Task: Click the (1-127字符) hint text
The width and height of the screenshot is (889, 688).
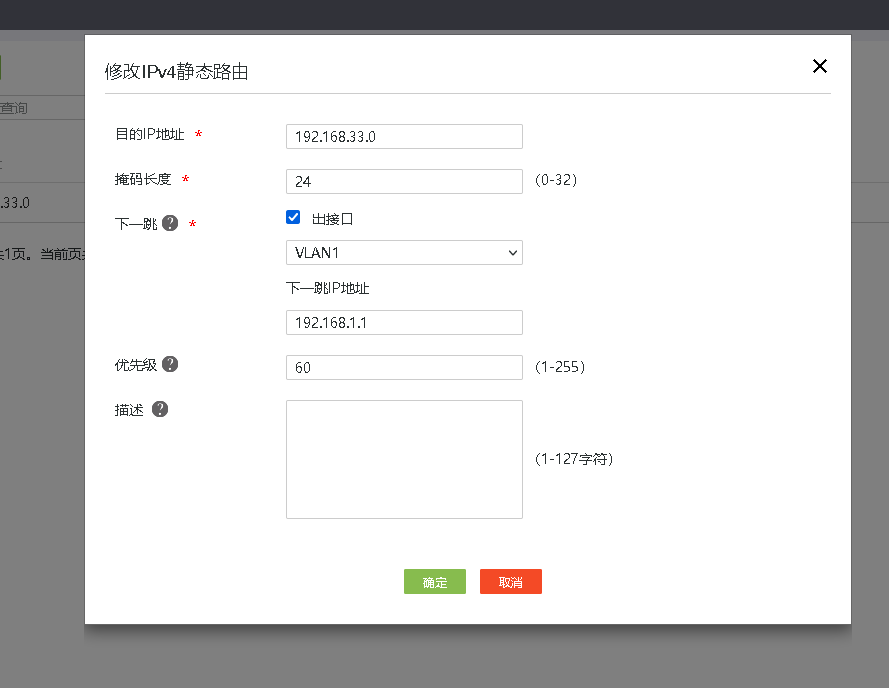Action: [x=574, y=458]
